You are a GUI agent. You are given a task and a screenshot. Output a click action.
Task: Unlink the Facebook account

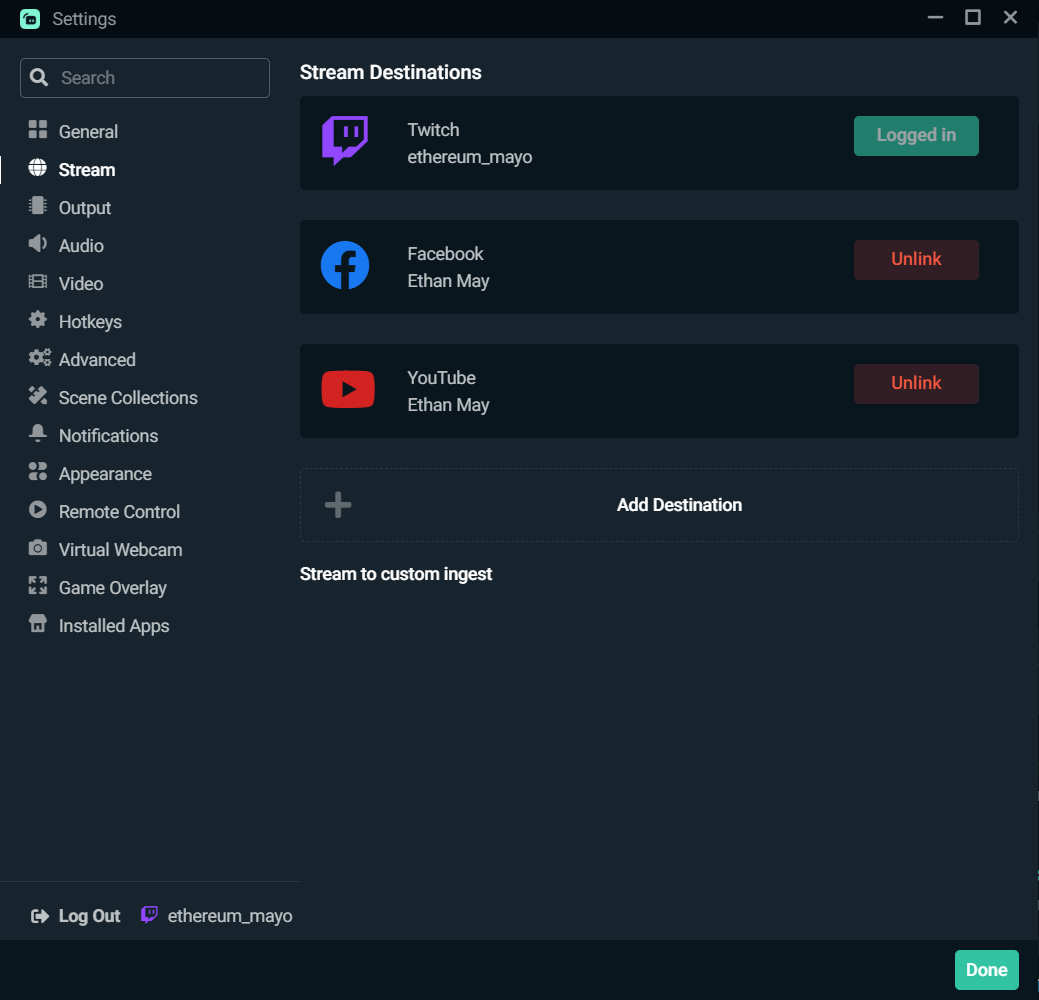(x=916, y=260)
